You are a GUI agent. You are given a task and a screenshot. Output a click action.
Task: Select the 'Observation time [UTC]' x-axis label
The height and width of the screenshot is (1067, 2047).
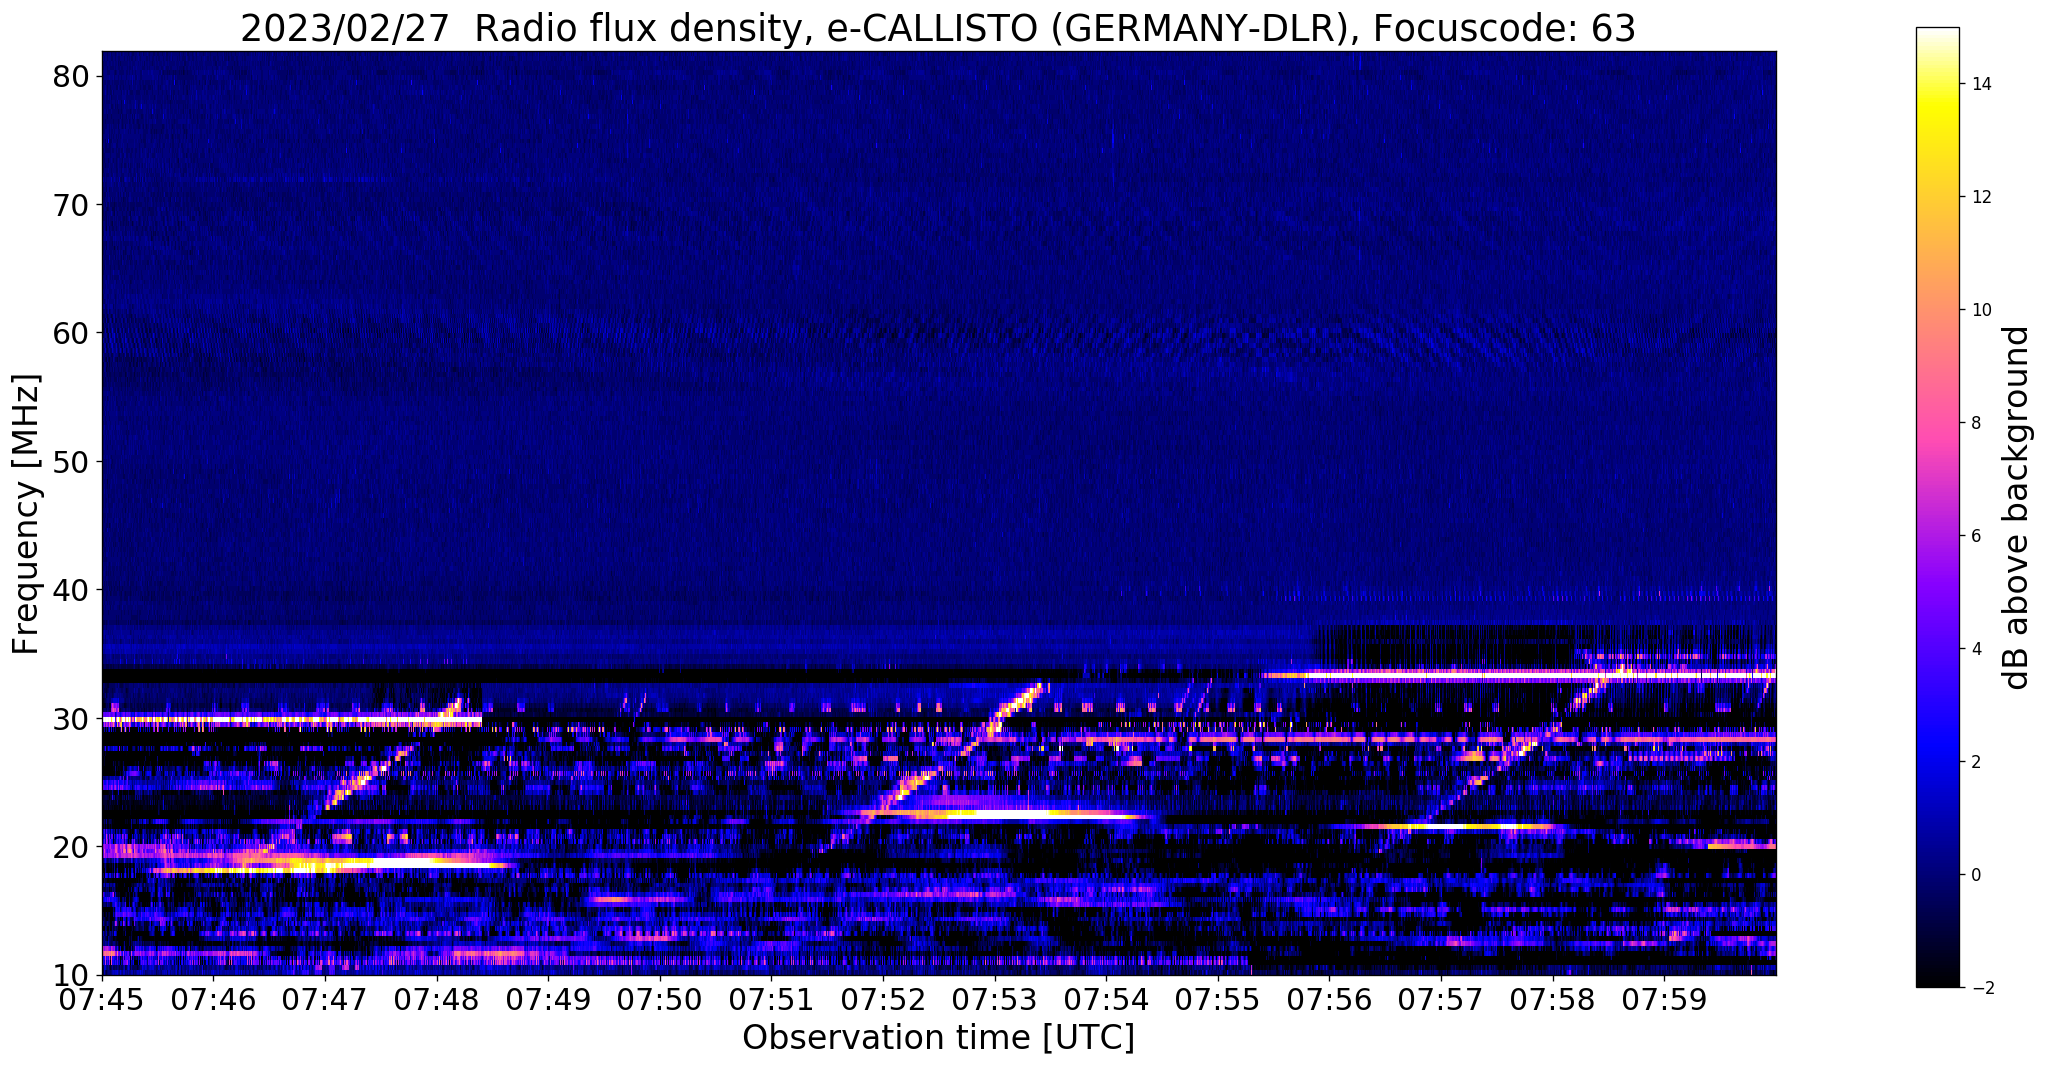click(938, 1038)
